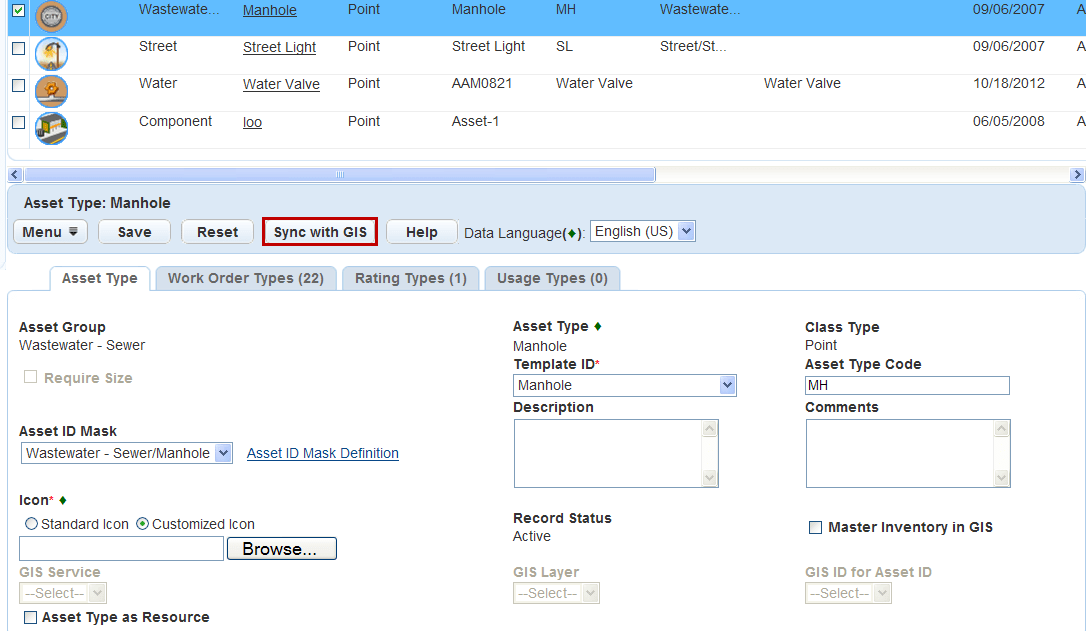Open the Data Language dropdown

click(x=642, y=231)
